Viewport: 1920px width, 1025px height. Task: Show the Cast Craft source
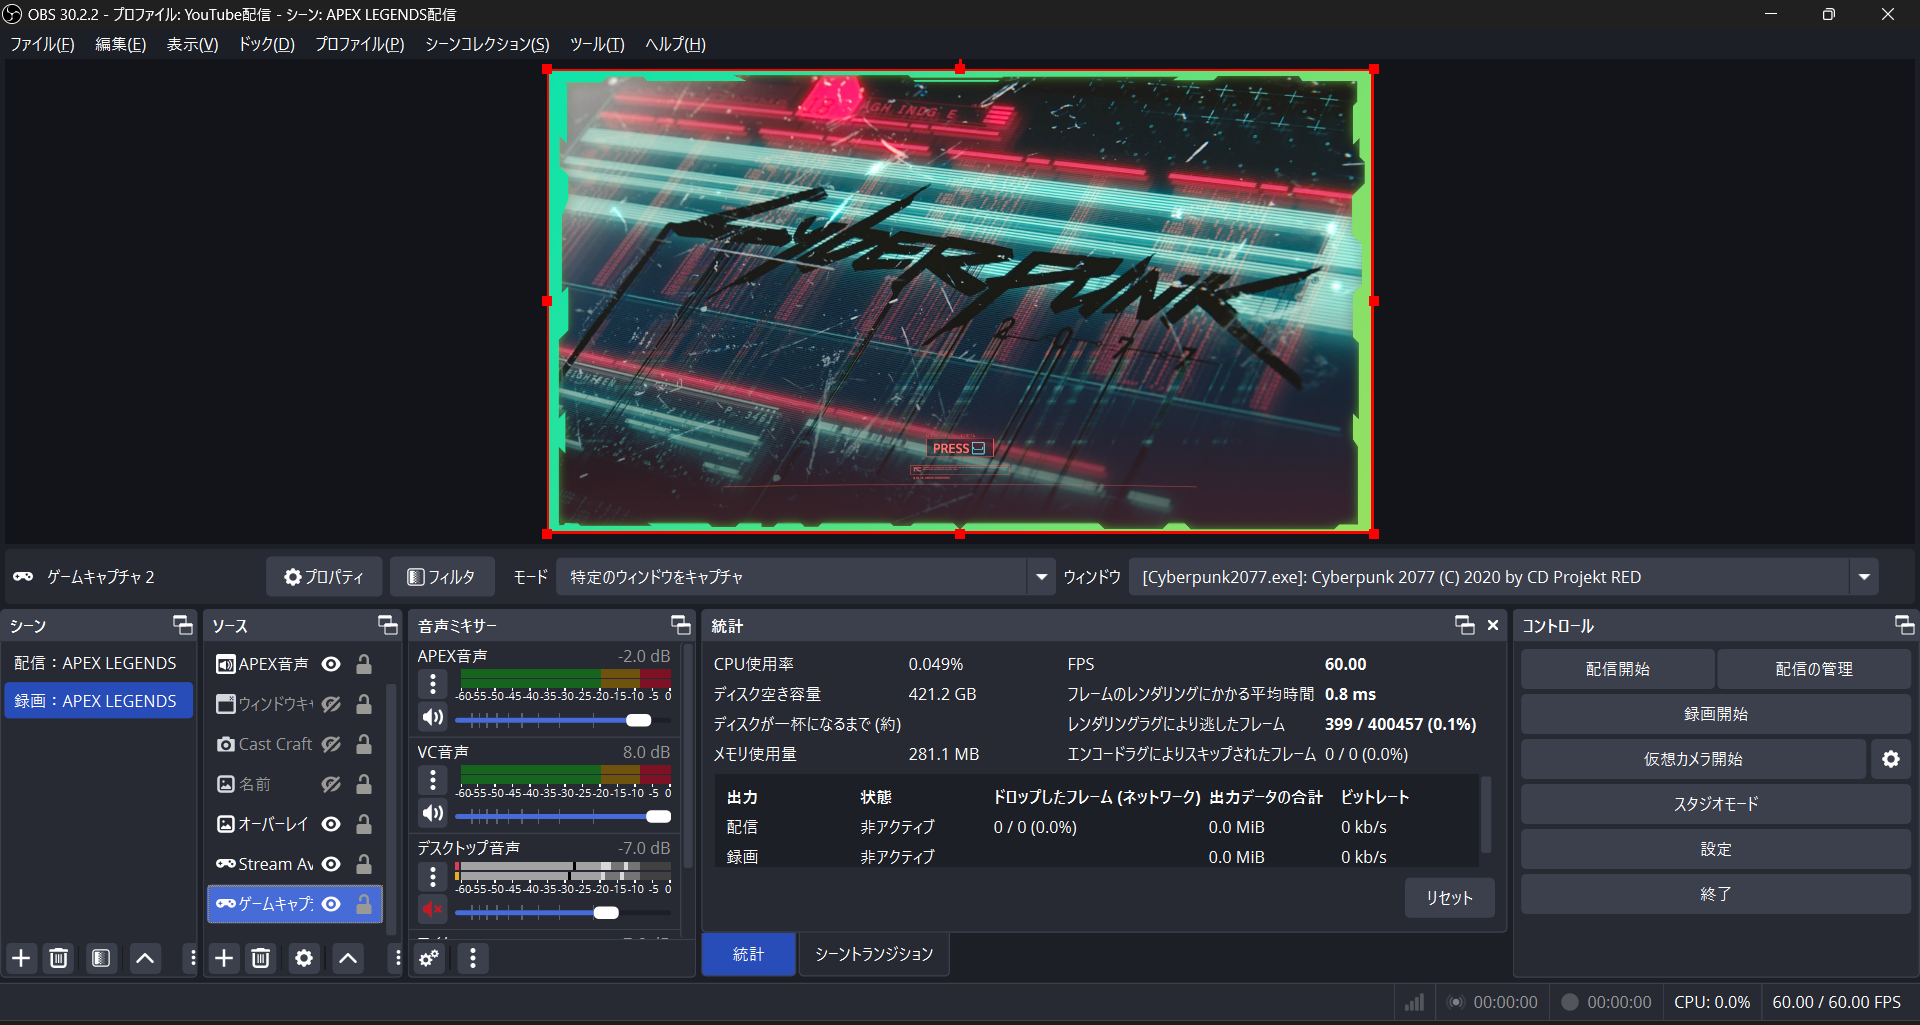(331, 744)
